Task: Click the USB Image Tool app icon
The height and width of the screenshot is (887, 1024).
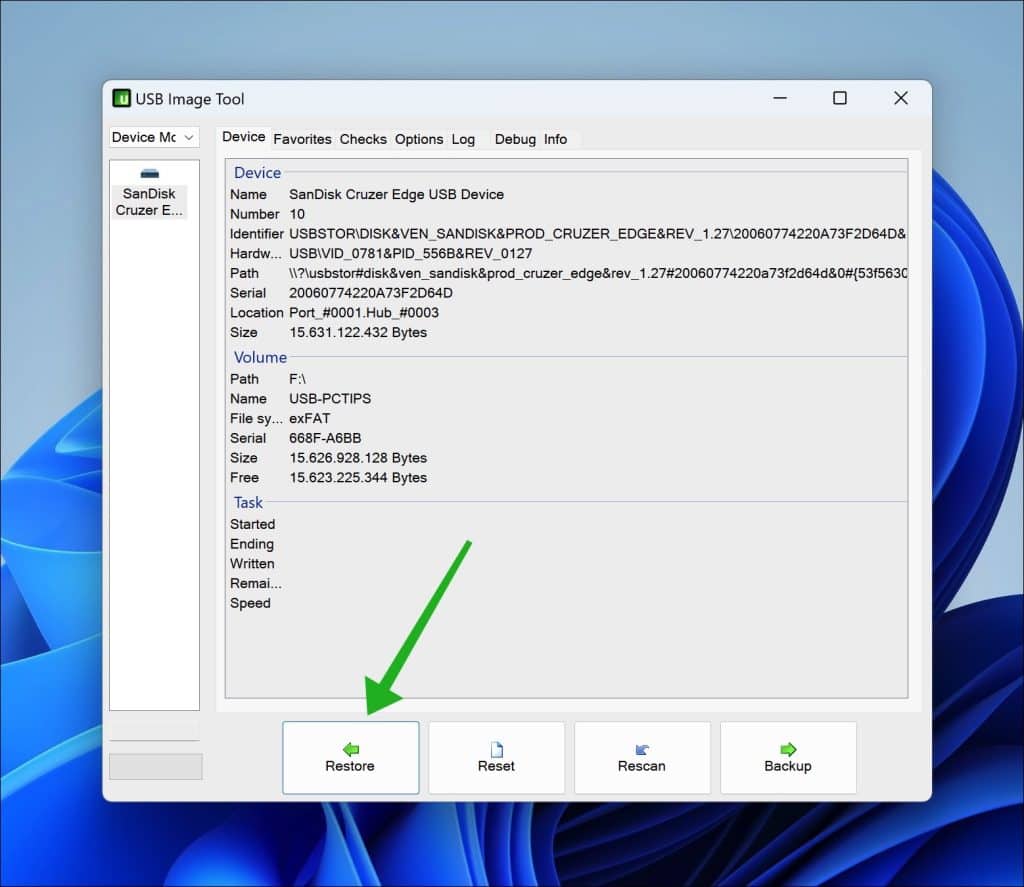Action: (121, 98)
